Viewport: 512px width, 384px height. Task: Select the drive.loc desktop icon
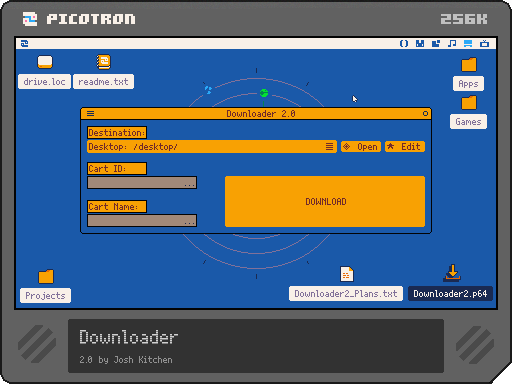pos(45,72)
